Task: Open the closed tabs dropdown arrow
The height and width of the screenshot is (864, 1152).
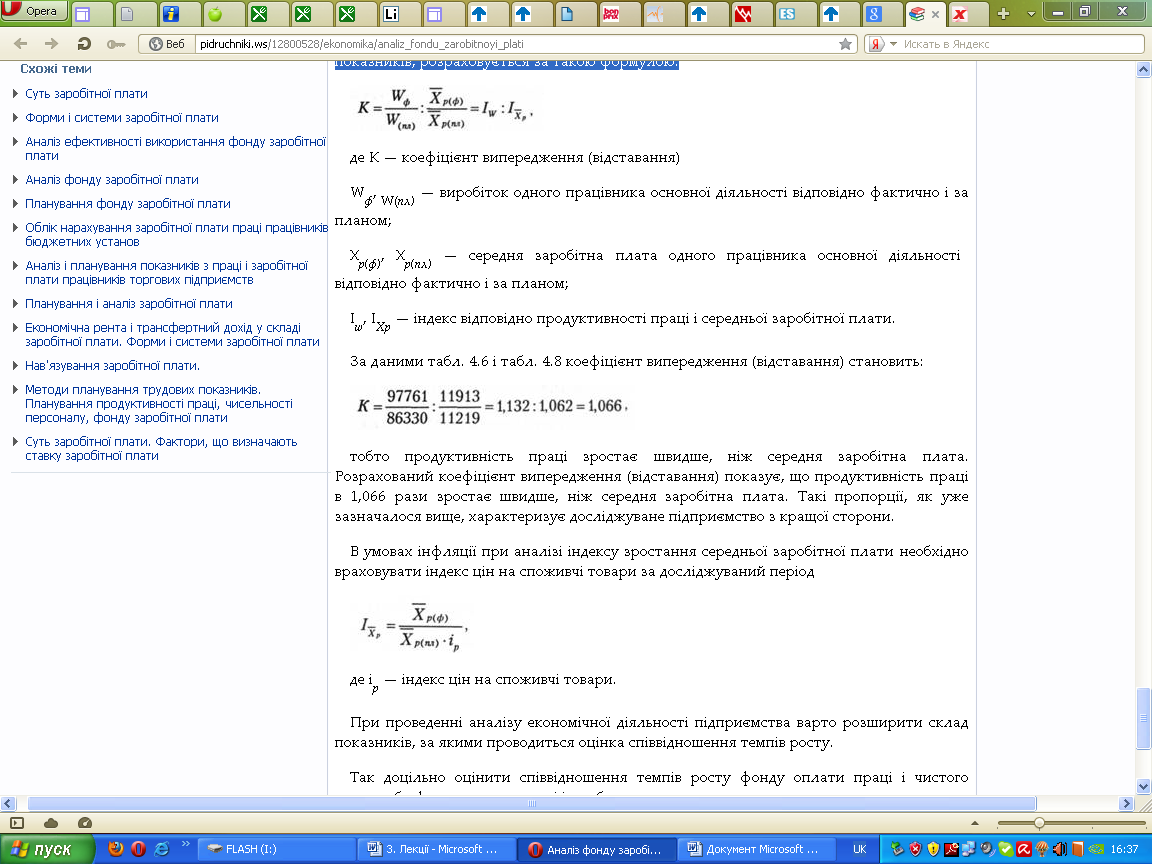Action: click(1031, 14)
